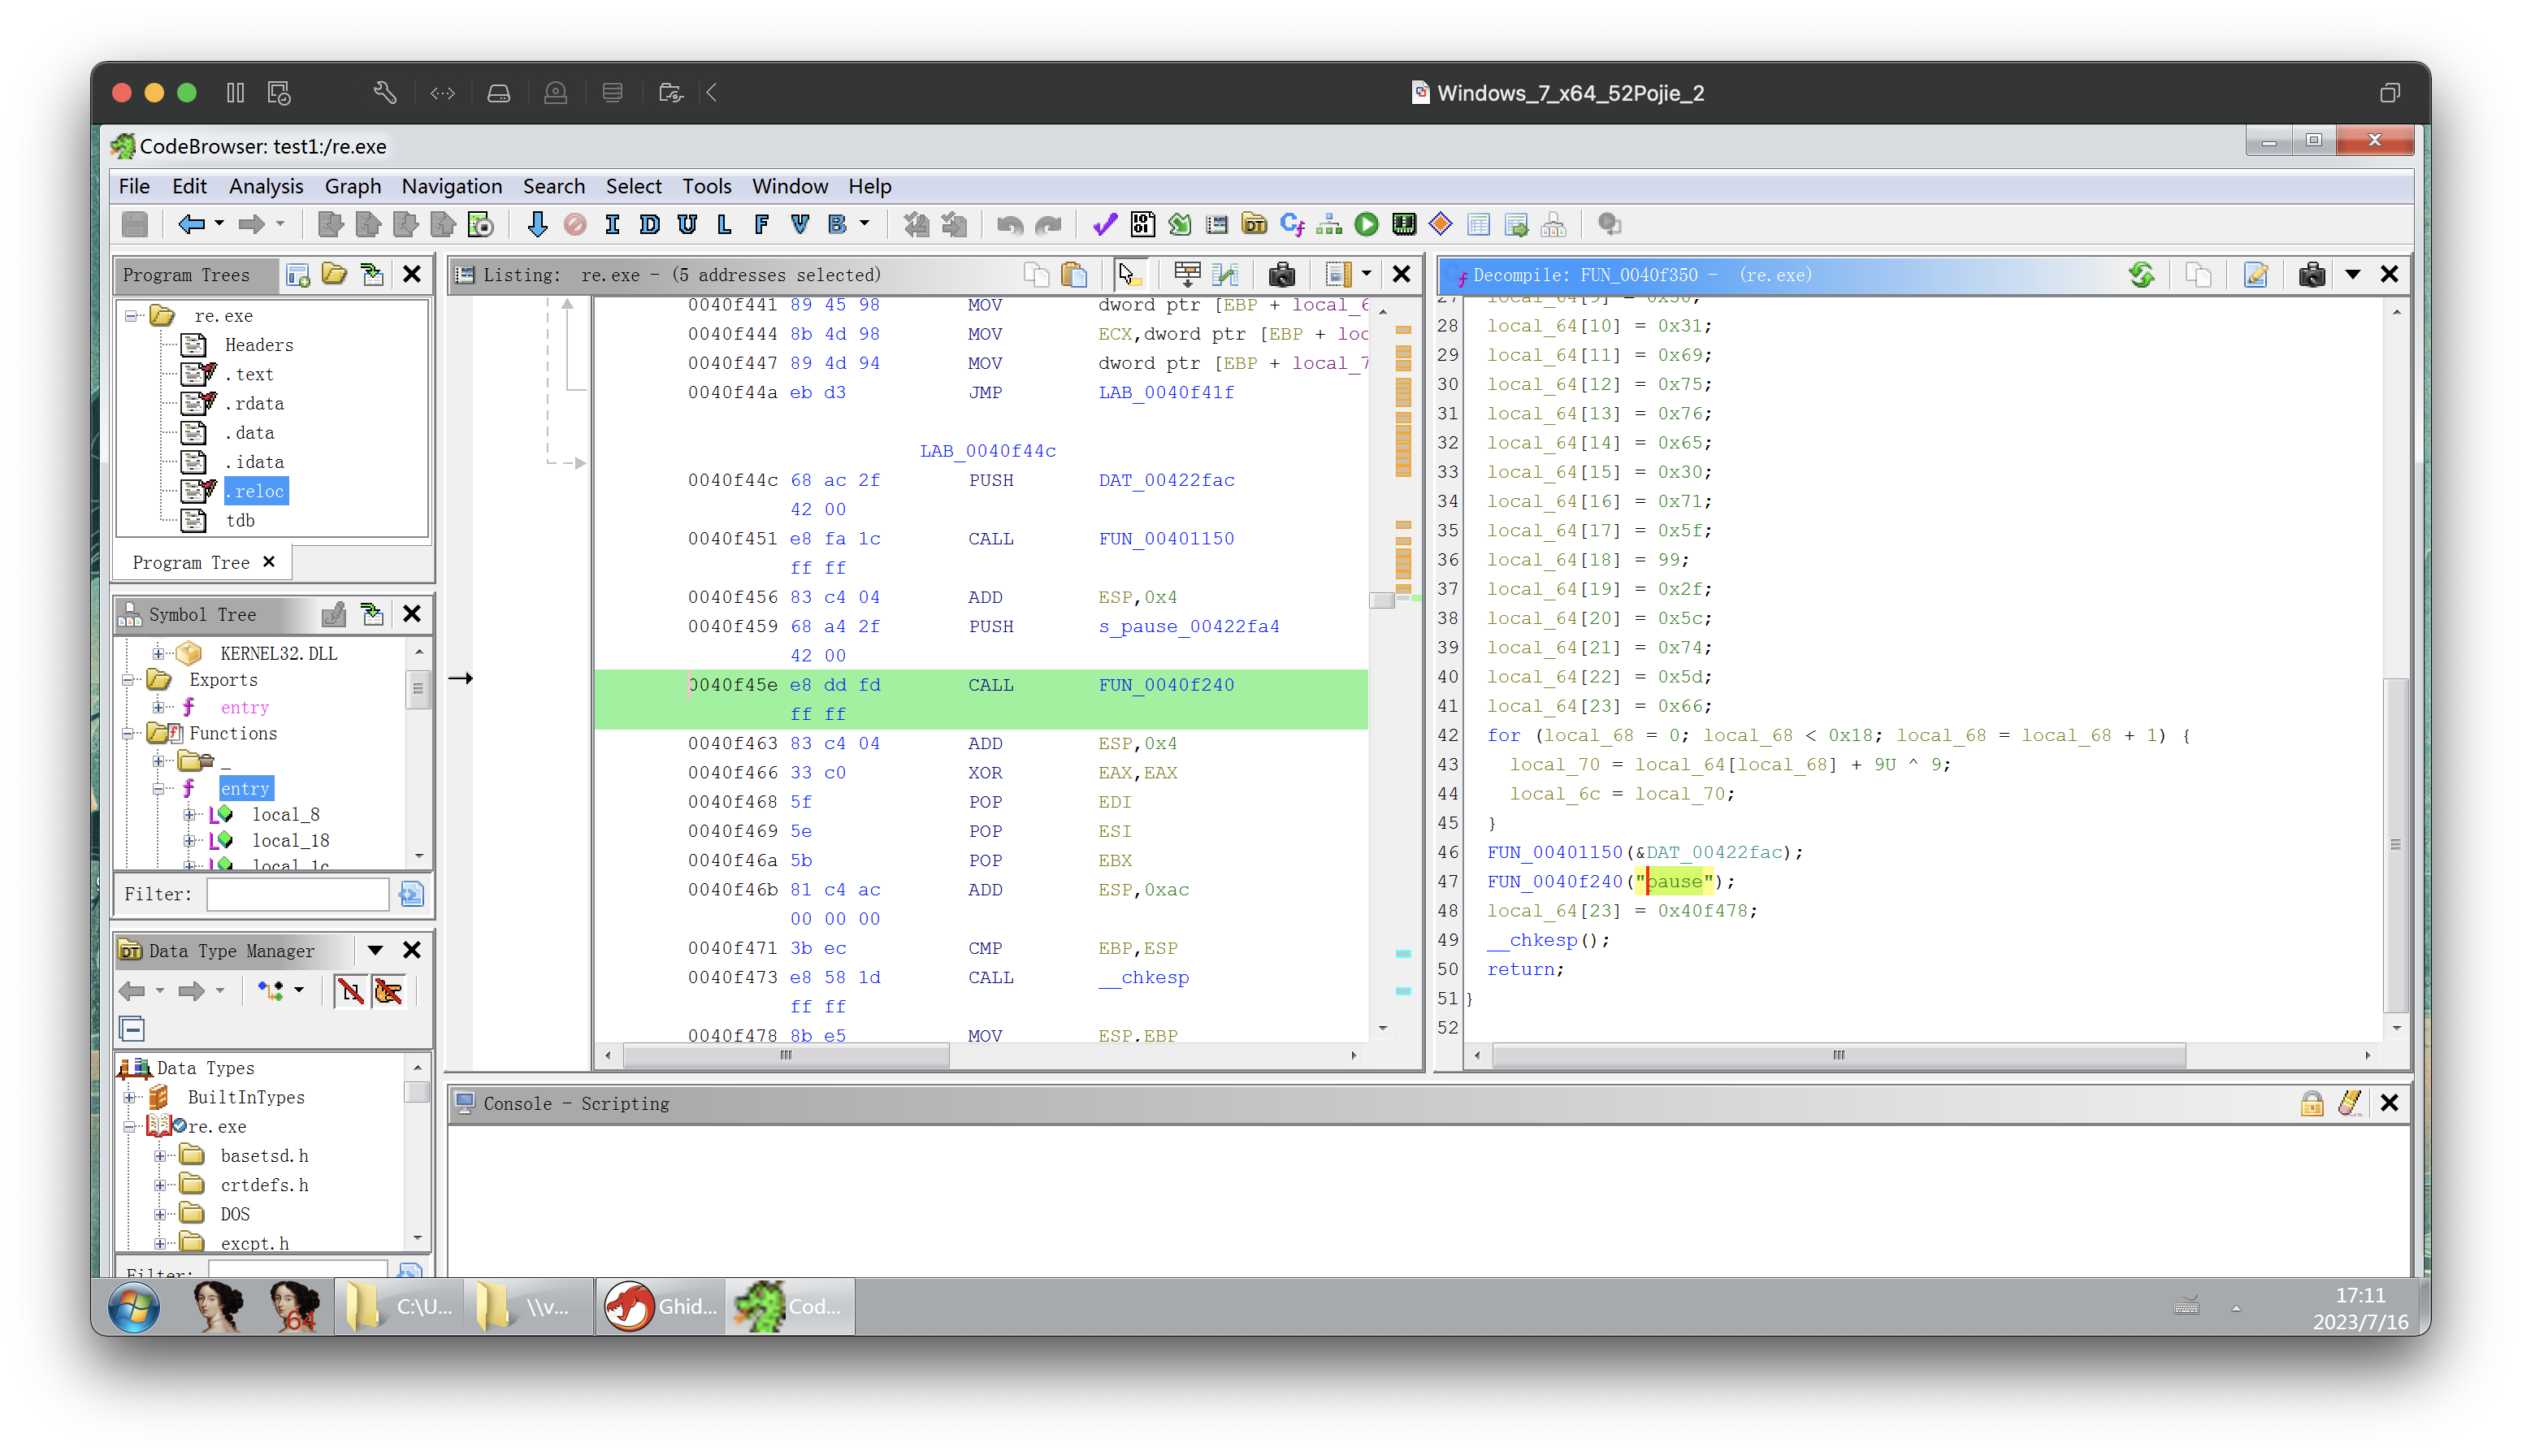Take a Listing snapshot with camera icon

pos(1281,274)
